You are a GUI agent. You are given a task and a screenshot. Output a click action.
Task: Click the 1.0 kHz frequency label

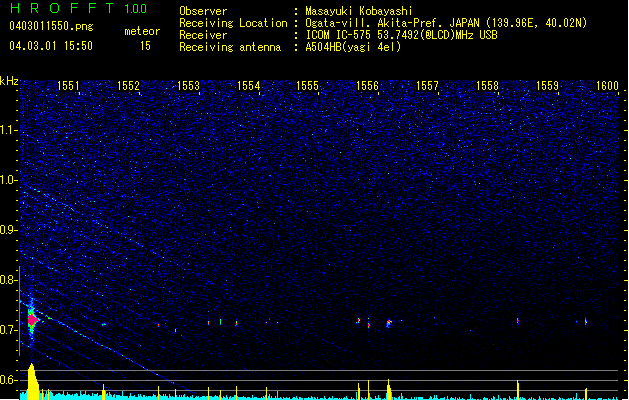[9, 180]
